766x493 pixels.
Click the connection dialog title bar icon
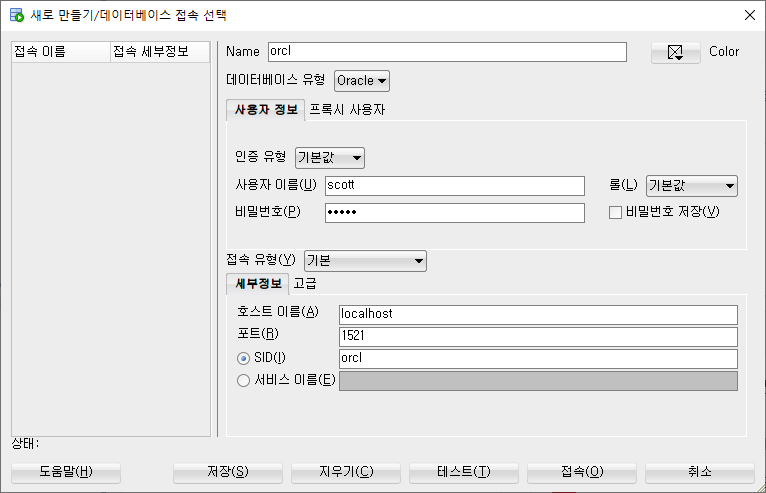pyautogui.click(x=17, y=15)
